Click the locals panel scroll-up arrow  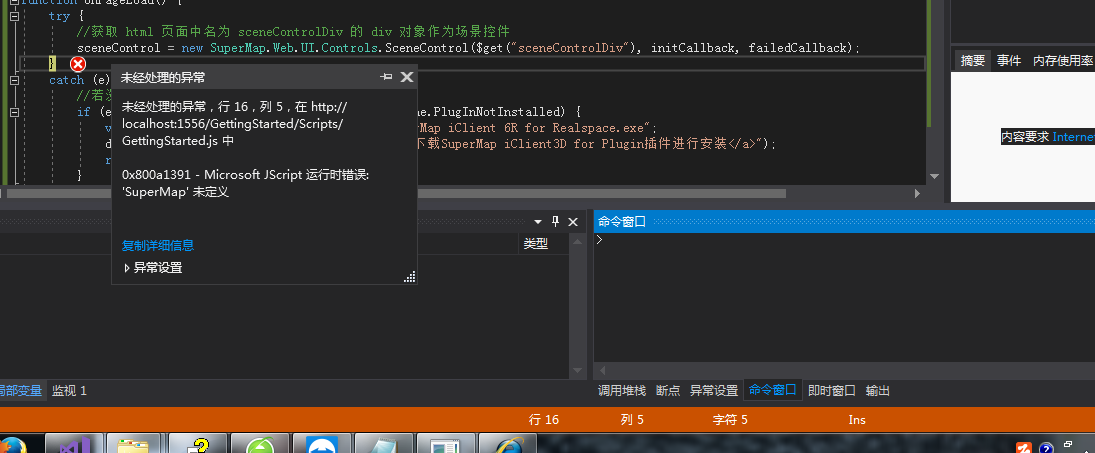pyautogui.click(x=578, y=242)
